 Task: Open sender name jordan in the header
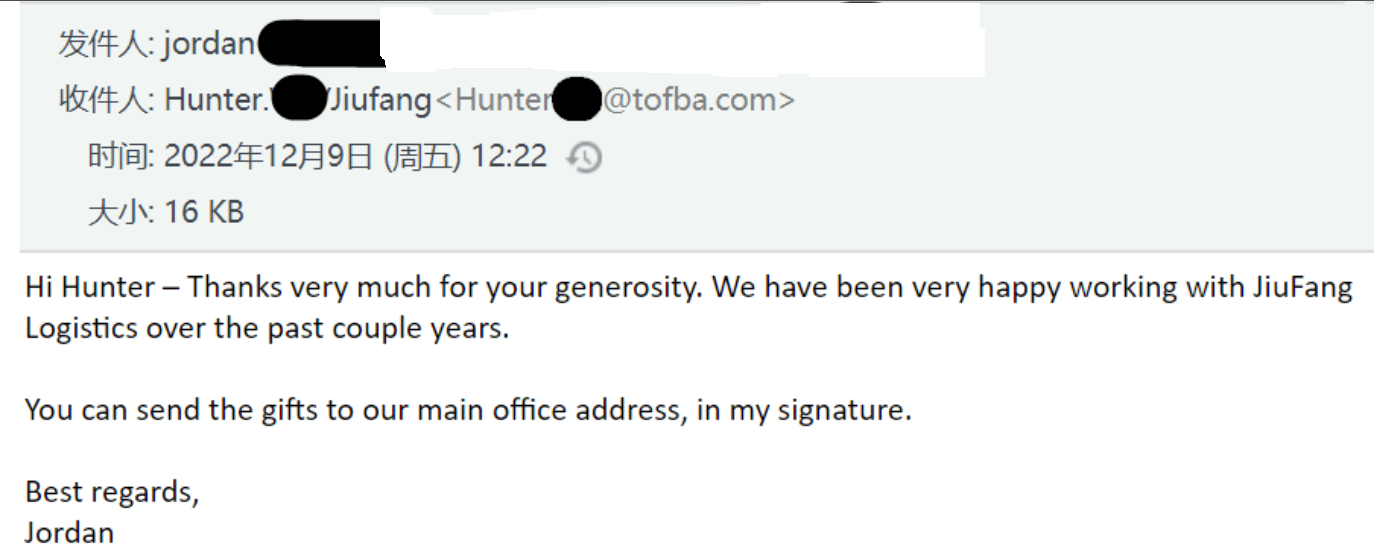pyautogui.click(x=208, y=44)
